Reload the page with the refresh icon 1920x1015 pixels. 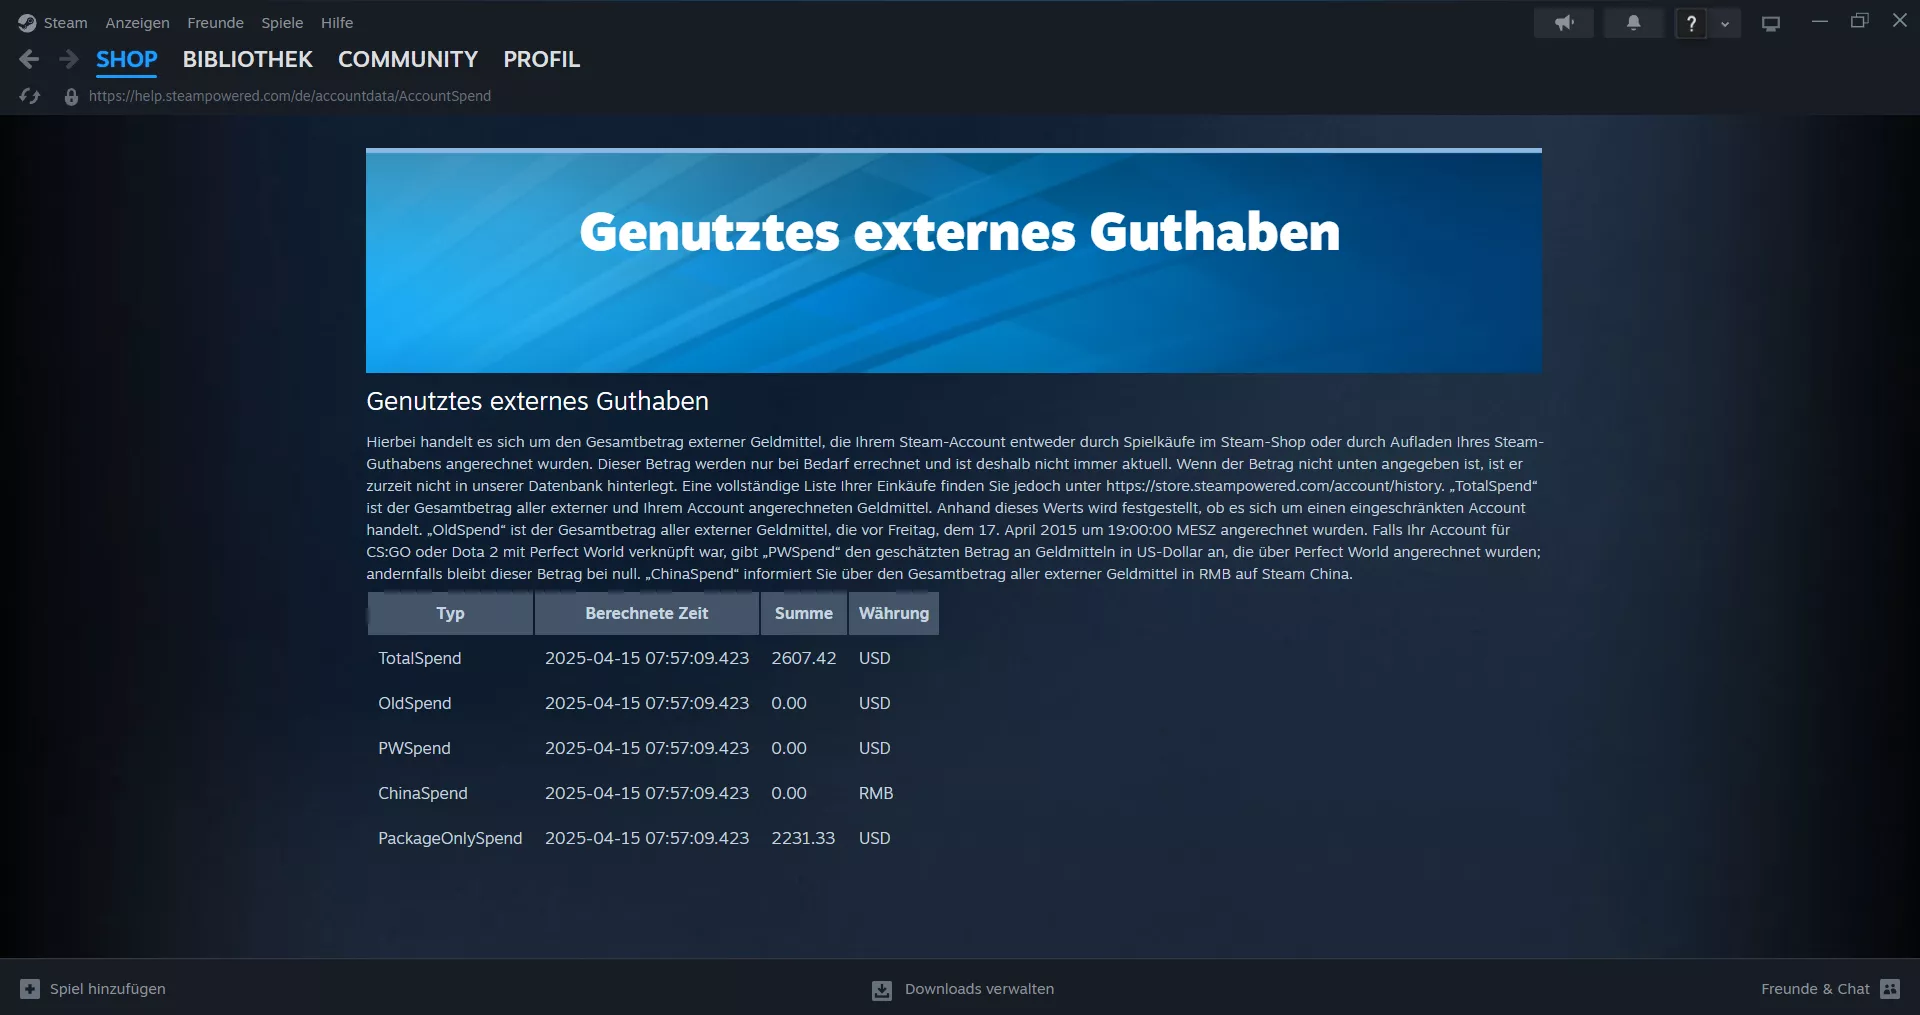(29, 96)
